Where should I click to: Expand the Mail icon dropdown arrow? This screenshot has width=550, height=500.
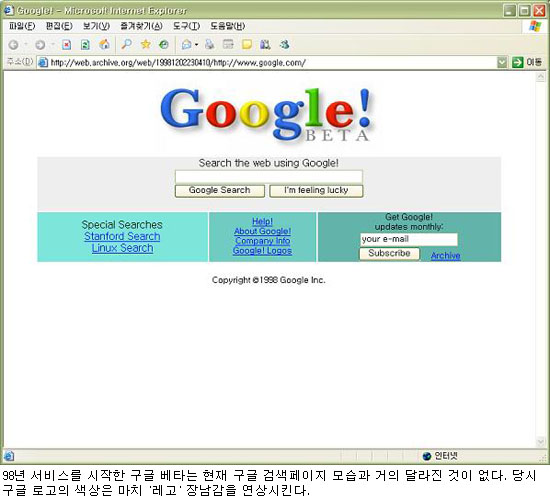pyautogui.click(x=196, y=45)
